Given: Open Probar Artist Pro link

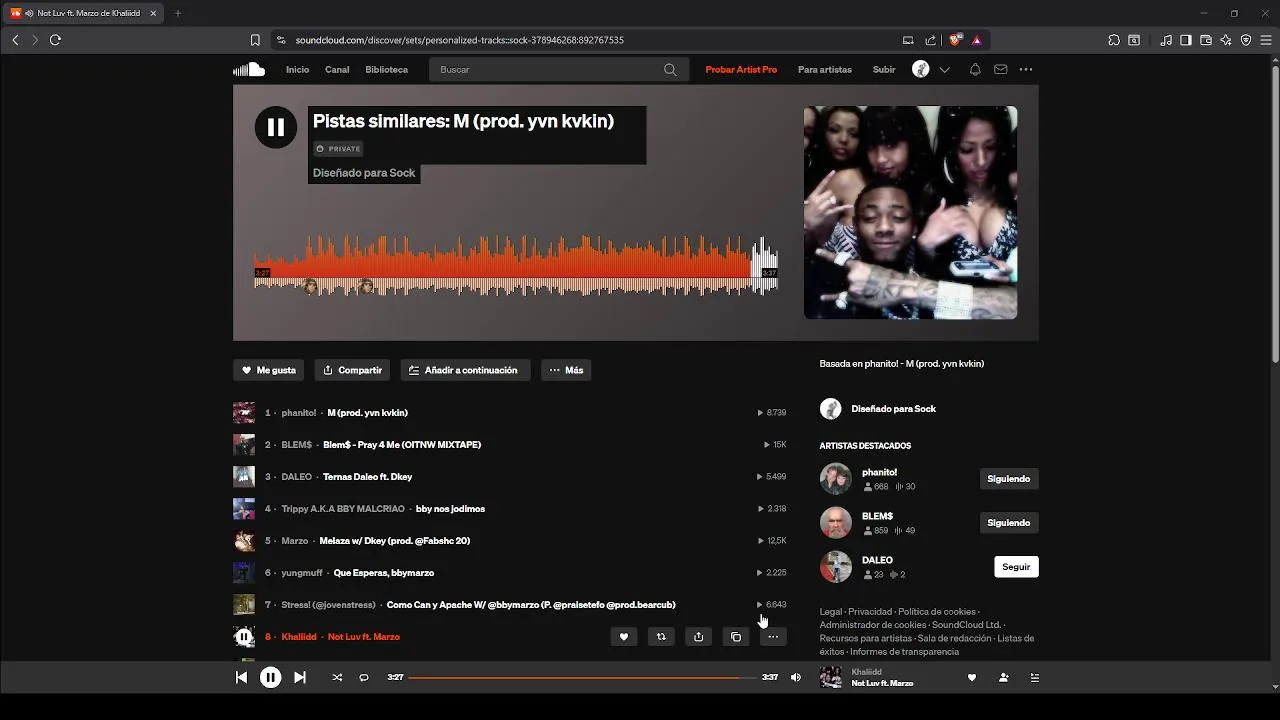Looking at the screenshot, I should (x=741, y=70).
